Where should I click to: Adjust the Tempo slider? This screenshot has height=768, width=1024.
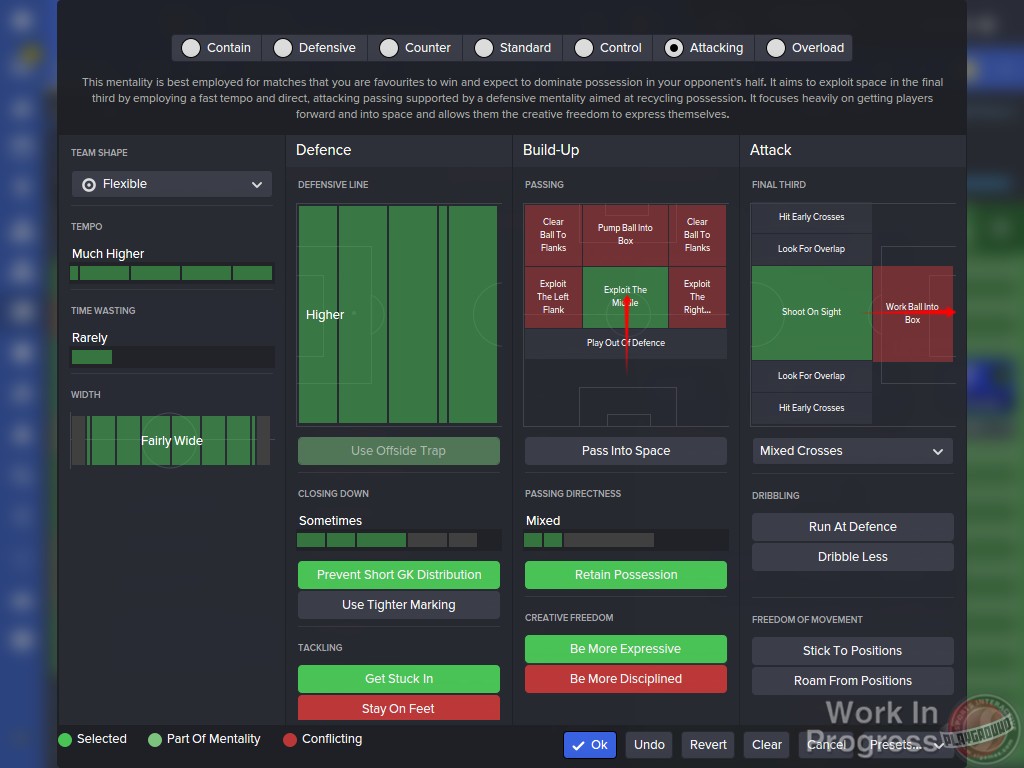click(172, 272)
